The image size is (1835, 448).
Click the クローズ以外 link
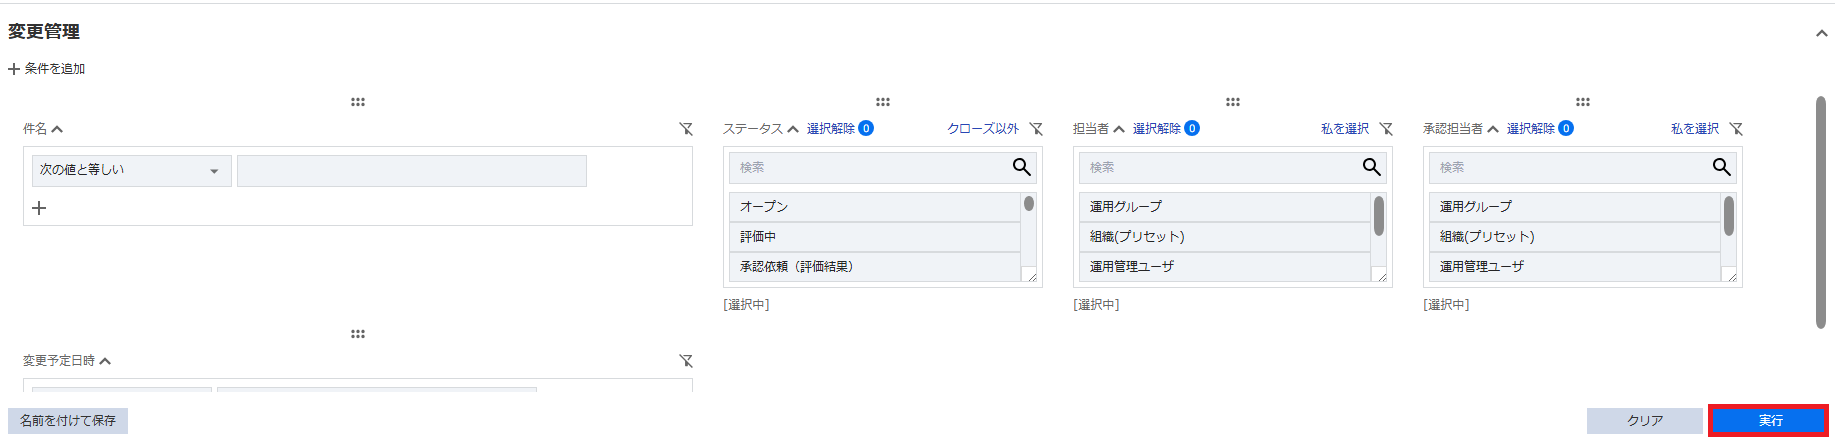click(983, 129)
